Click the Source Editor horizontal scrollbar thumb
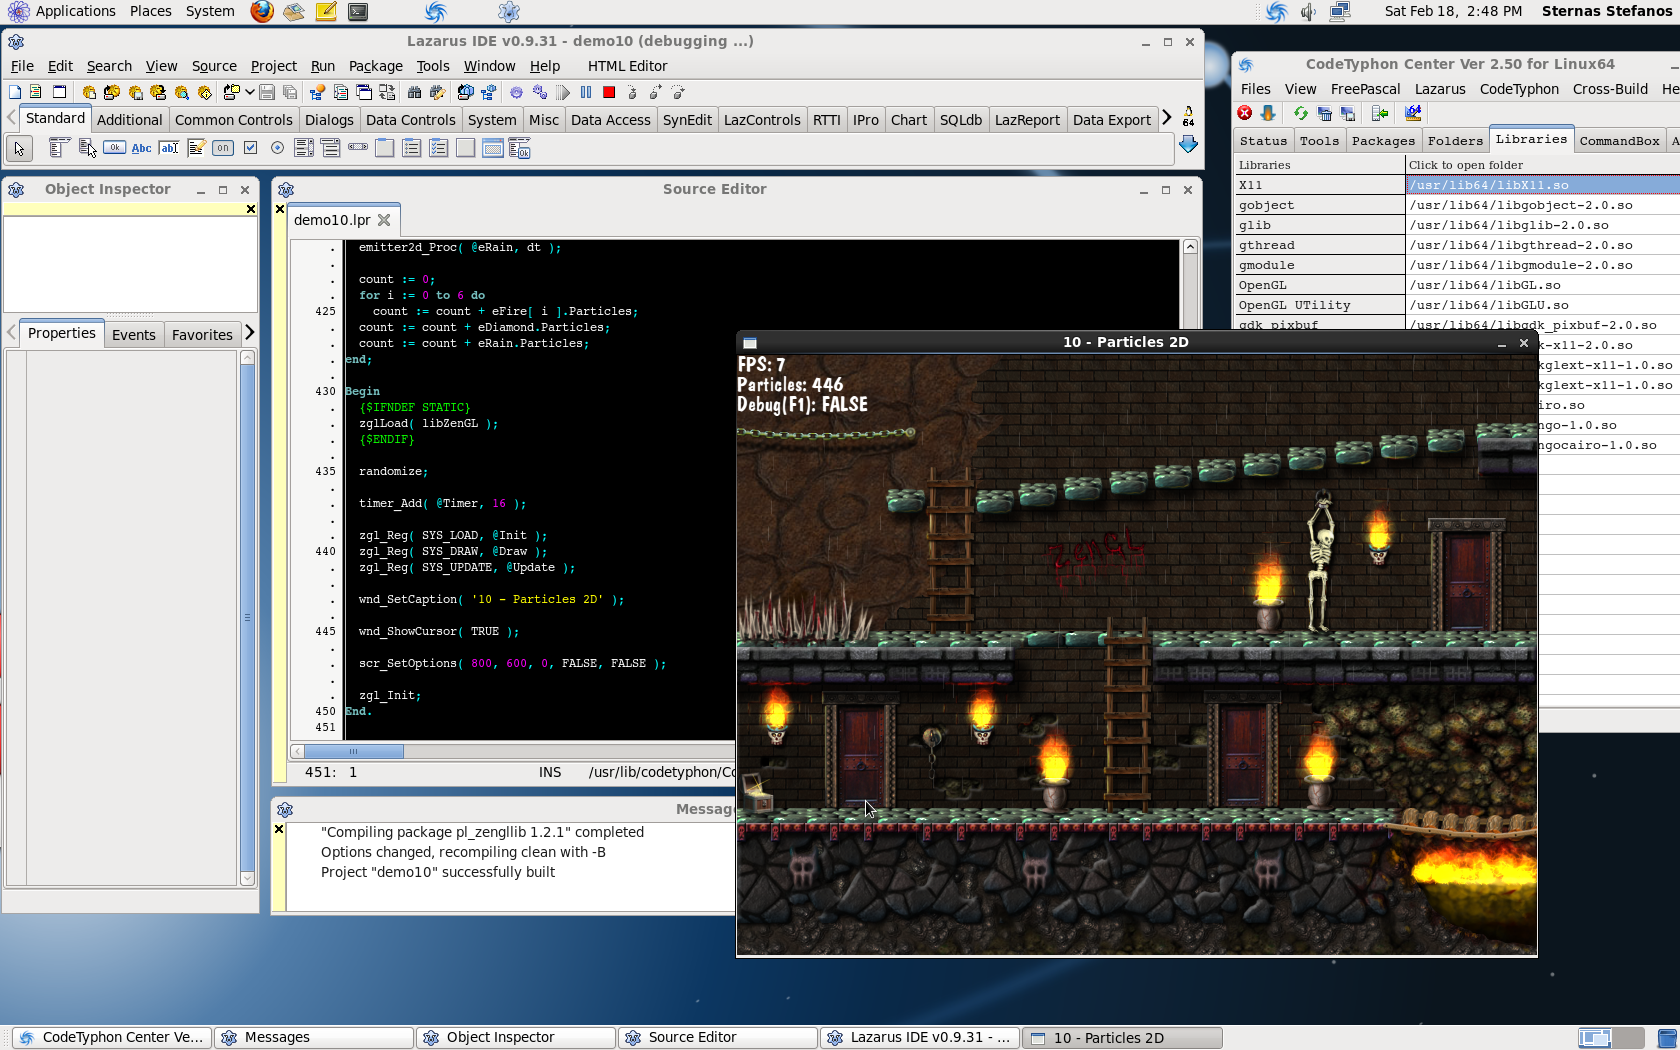 354,751
